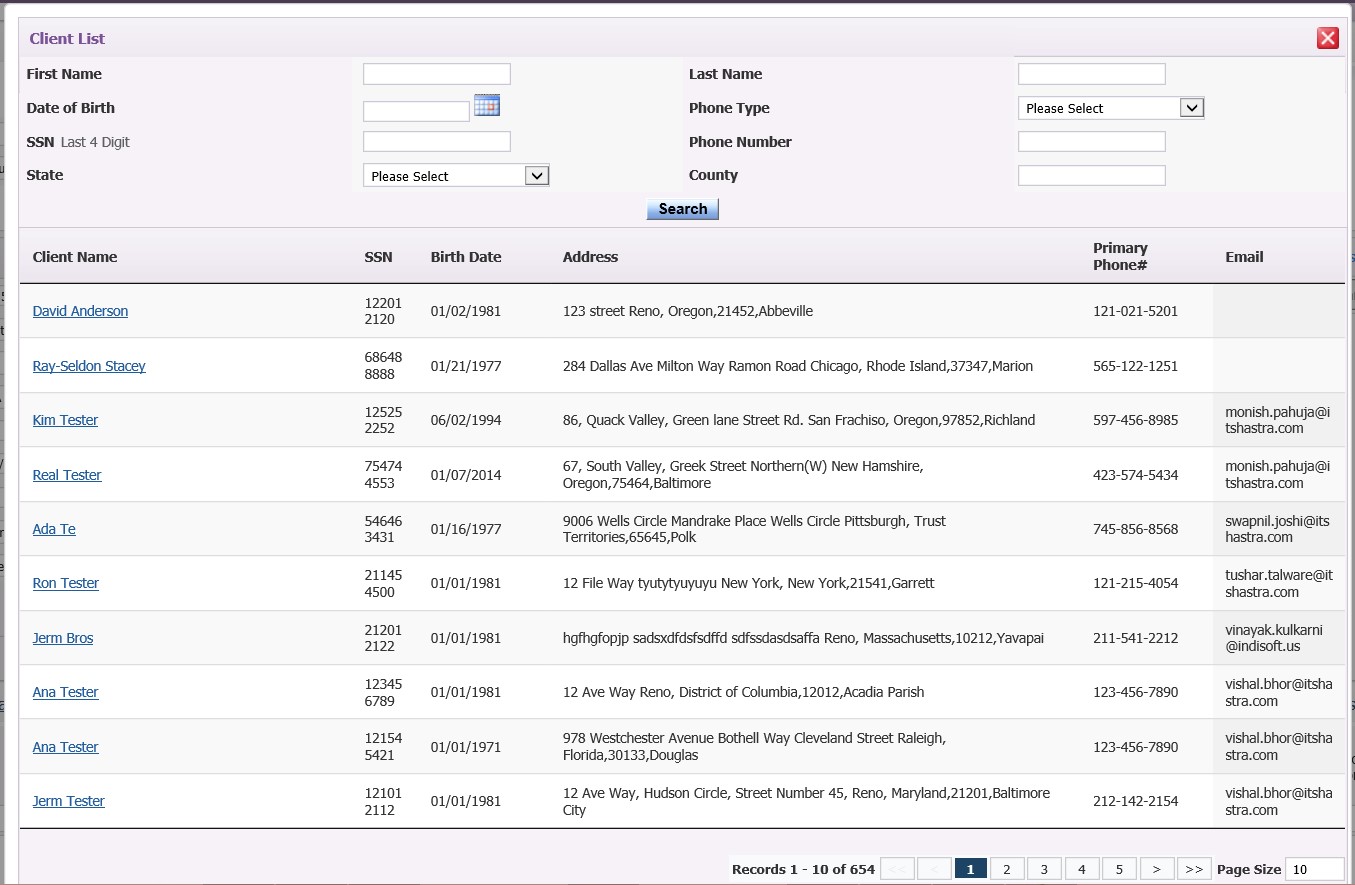Close the Client List dialog
The width and height of the screenshot is (1355, 885).
click(x=1327, y=39)
